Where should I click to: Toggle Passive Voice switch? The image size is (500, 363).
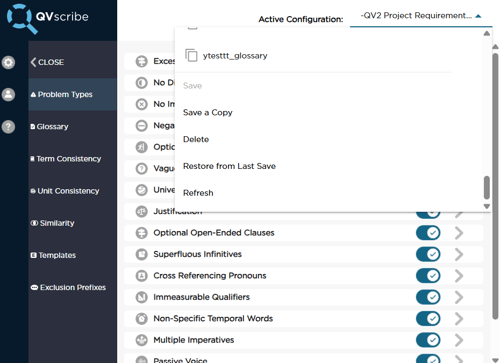(428, 359)
